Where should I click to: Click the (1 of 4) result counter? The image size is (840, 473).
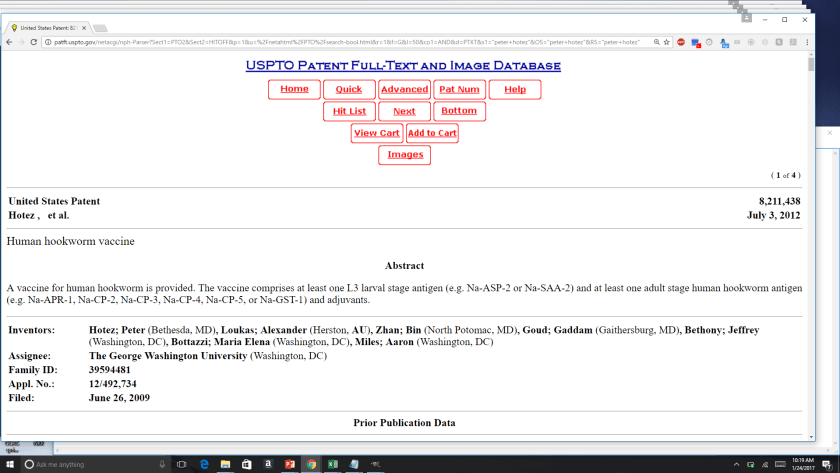click(x=786, y=175)
